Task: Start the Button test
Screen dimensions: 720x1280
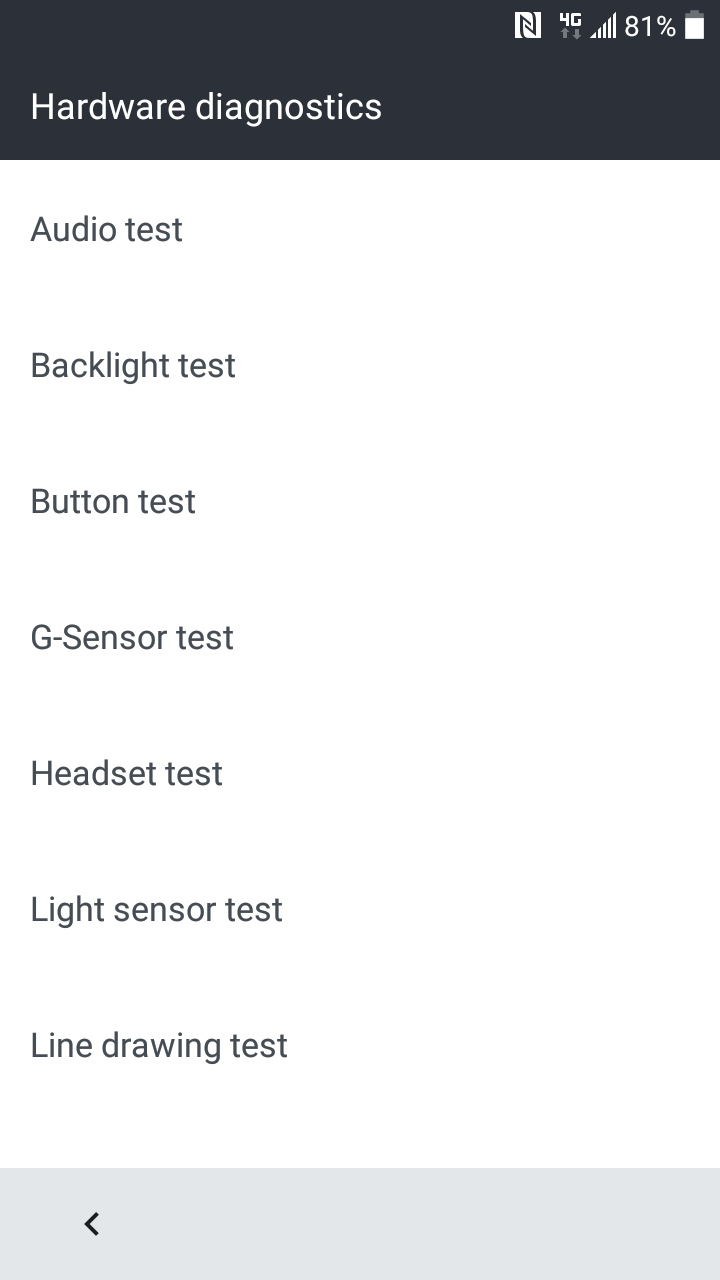Action: point(360,502)
